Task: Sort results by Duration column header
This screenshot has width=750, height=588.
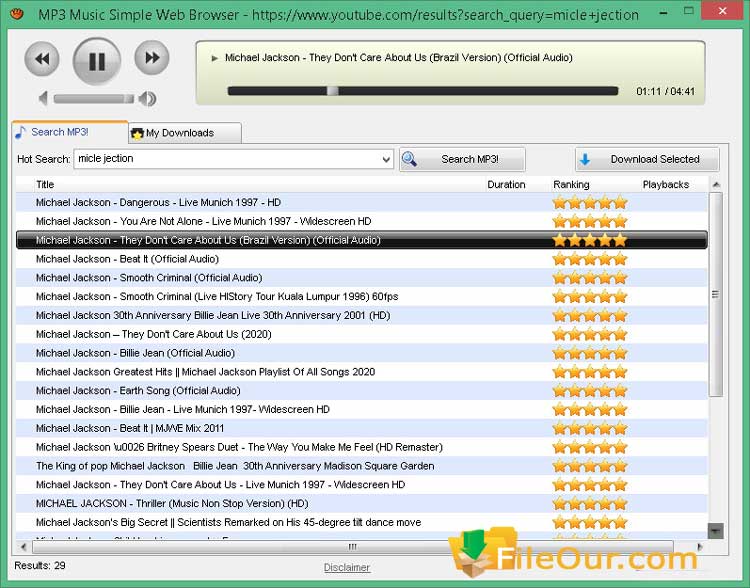Action: (x=506, y=185)
